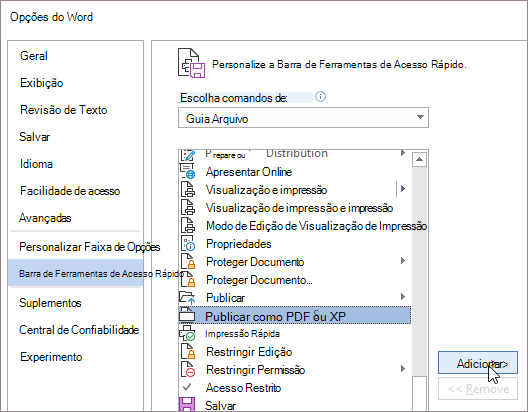Click the Visualização e impressão printer icon

[188, 190]
